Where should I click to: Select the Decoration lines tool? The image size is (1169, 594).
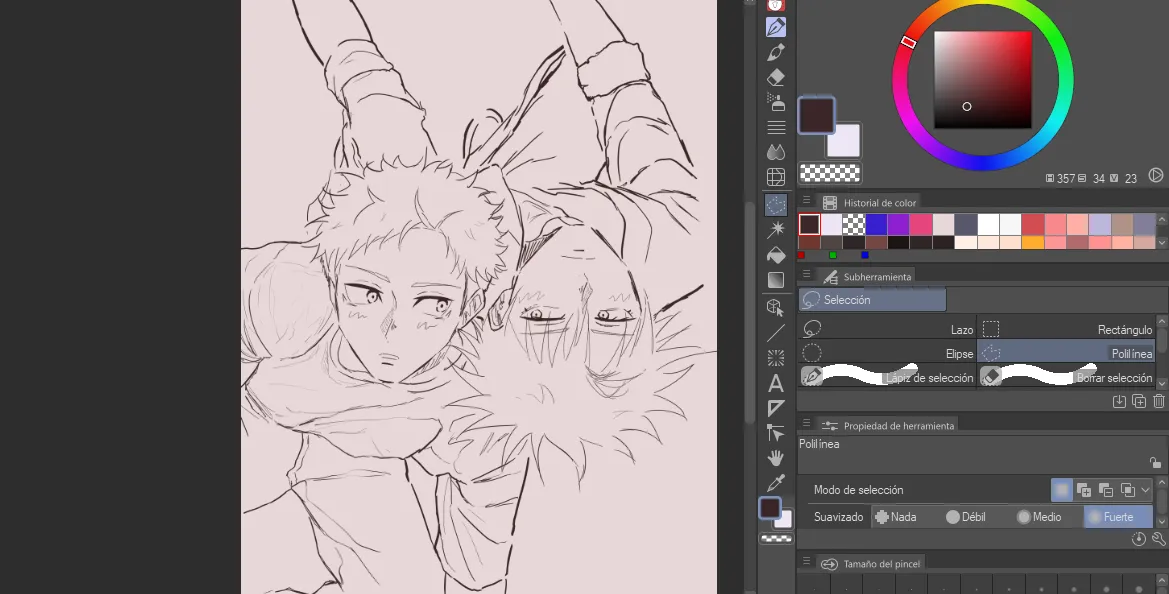click(x=775, y=127)
